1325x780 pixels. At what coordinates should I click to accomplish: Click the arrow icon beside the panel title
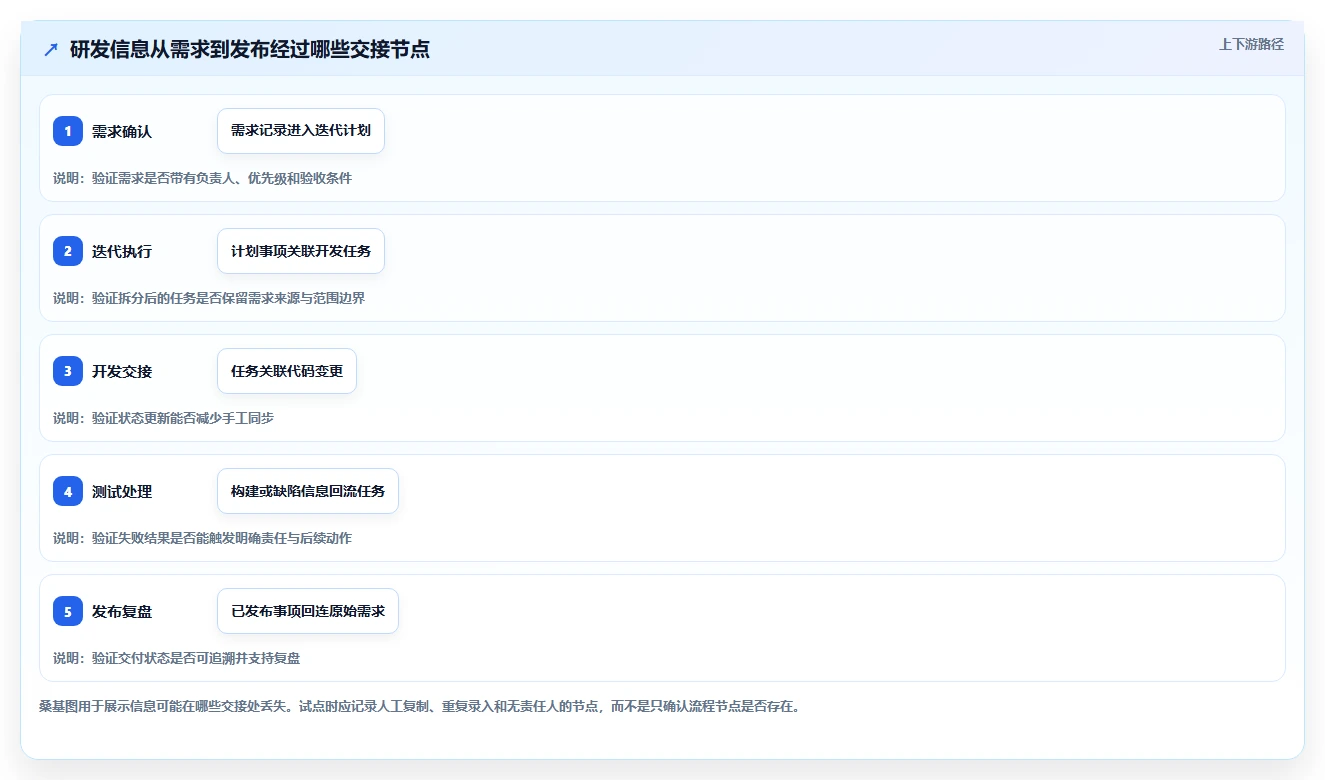pos(51,50)
